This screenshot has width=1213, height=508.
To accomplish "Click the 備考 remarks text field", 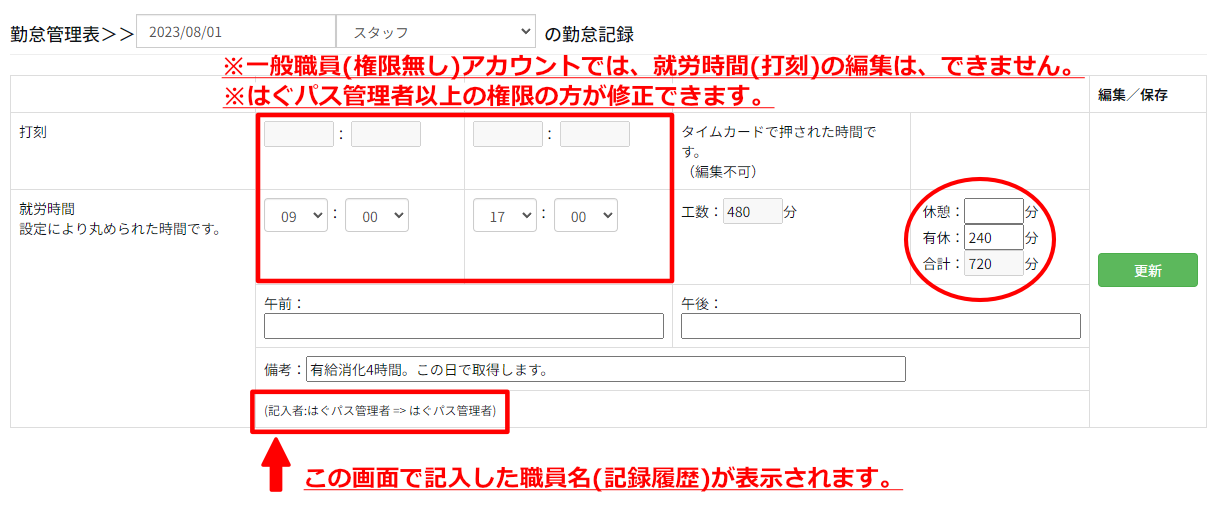I will pyautogui.click(x=605, y=369).
